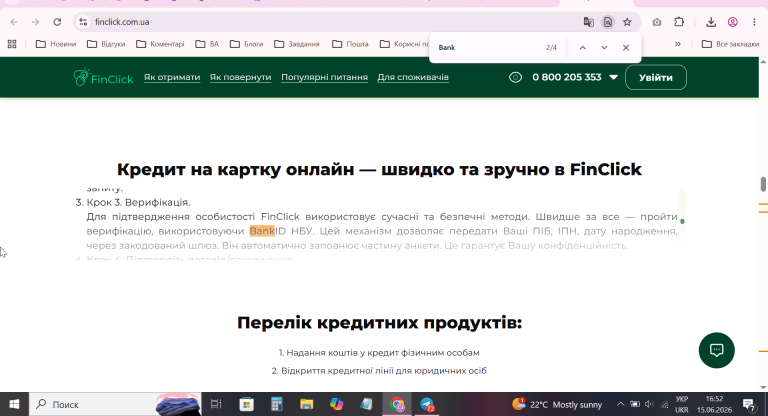Click the translate page icon
Image resolution: width=768 pixels, height=416 pixels.
click(x=588, y=22)
